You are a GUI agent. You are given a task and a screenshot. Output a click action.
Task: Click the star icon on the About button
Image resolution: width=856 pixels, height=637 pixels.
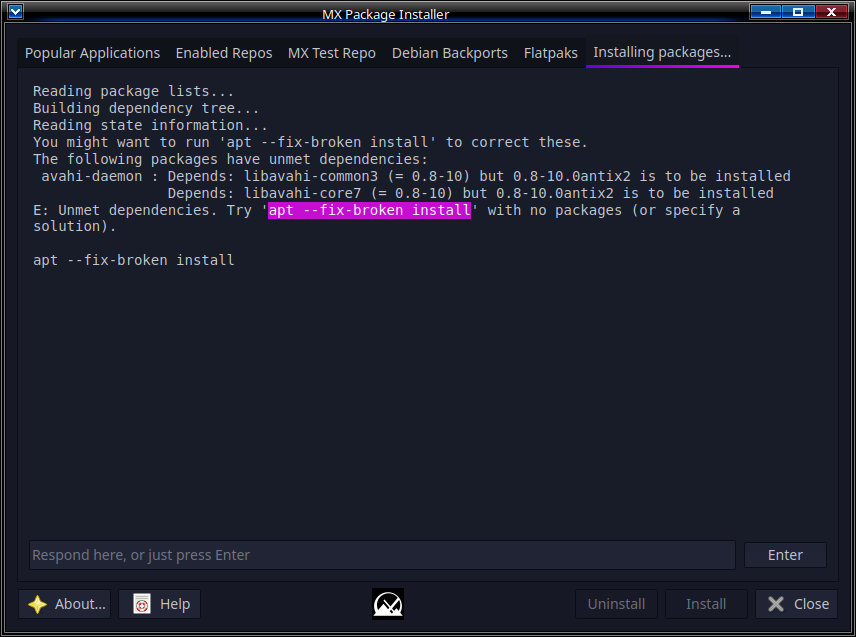[37, 604]
